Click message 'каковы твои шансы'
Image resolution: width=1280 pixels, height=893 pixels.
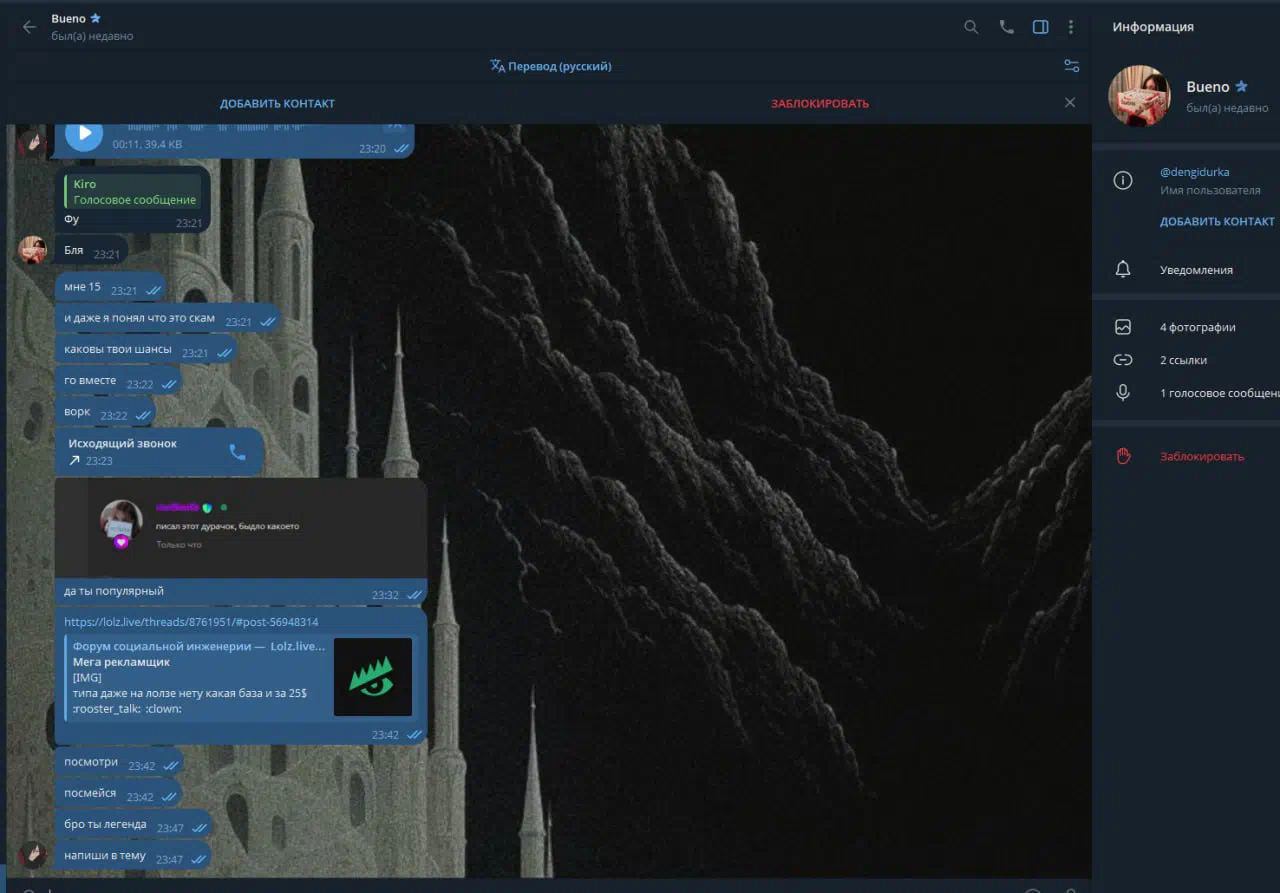coord(146,350)
